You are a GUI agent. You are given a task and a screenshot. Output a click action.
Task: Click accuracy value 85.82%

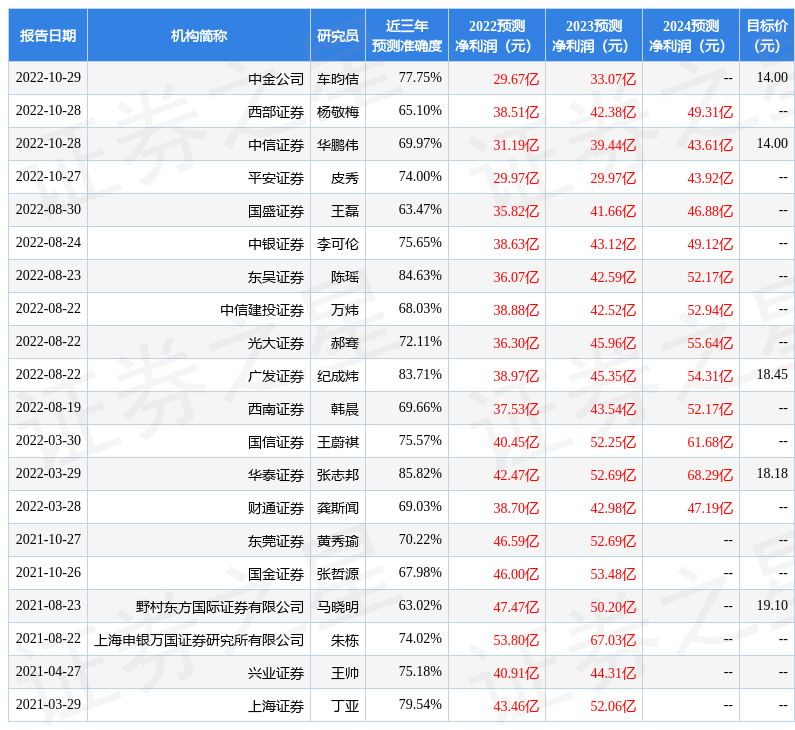420,473
